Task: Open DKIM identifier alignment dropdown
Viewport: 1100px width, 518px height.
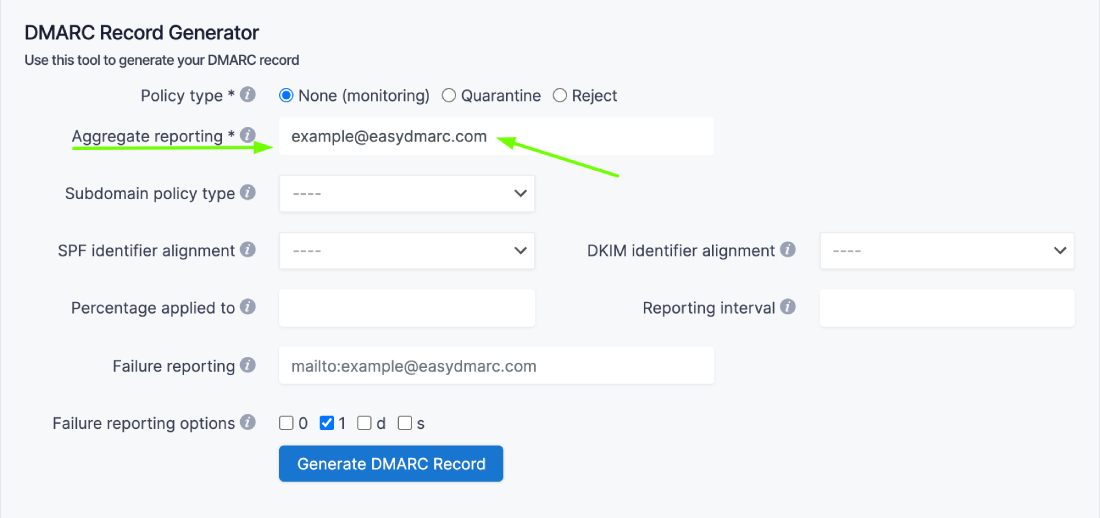Action: [x=947, y=251]
